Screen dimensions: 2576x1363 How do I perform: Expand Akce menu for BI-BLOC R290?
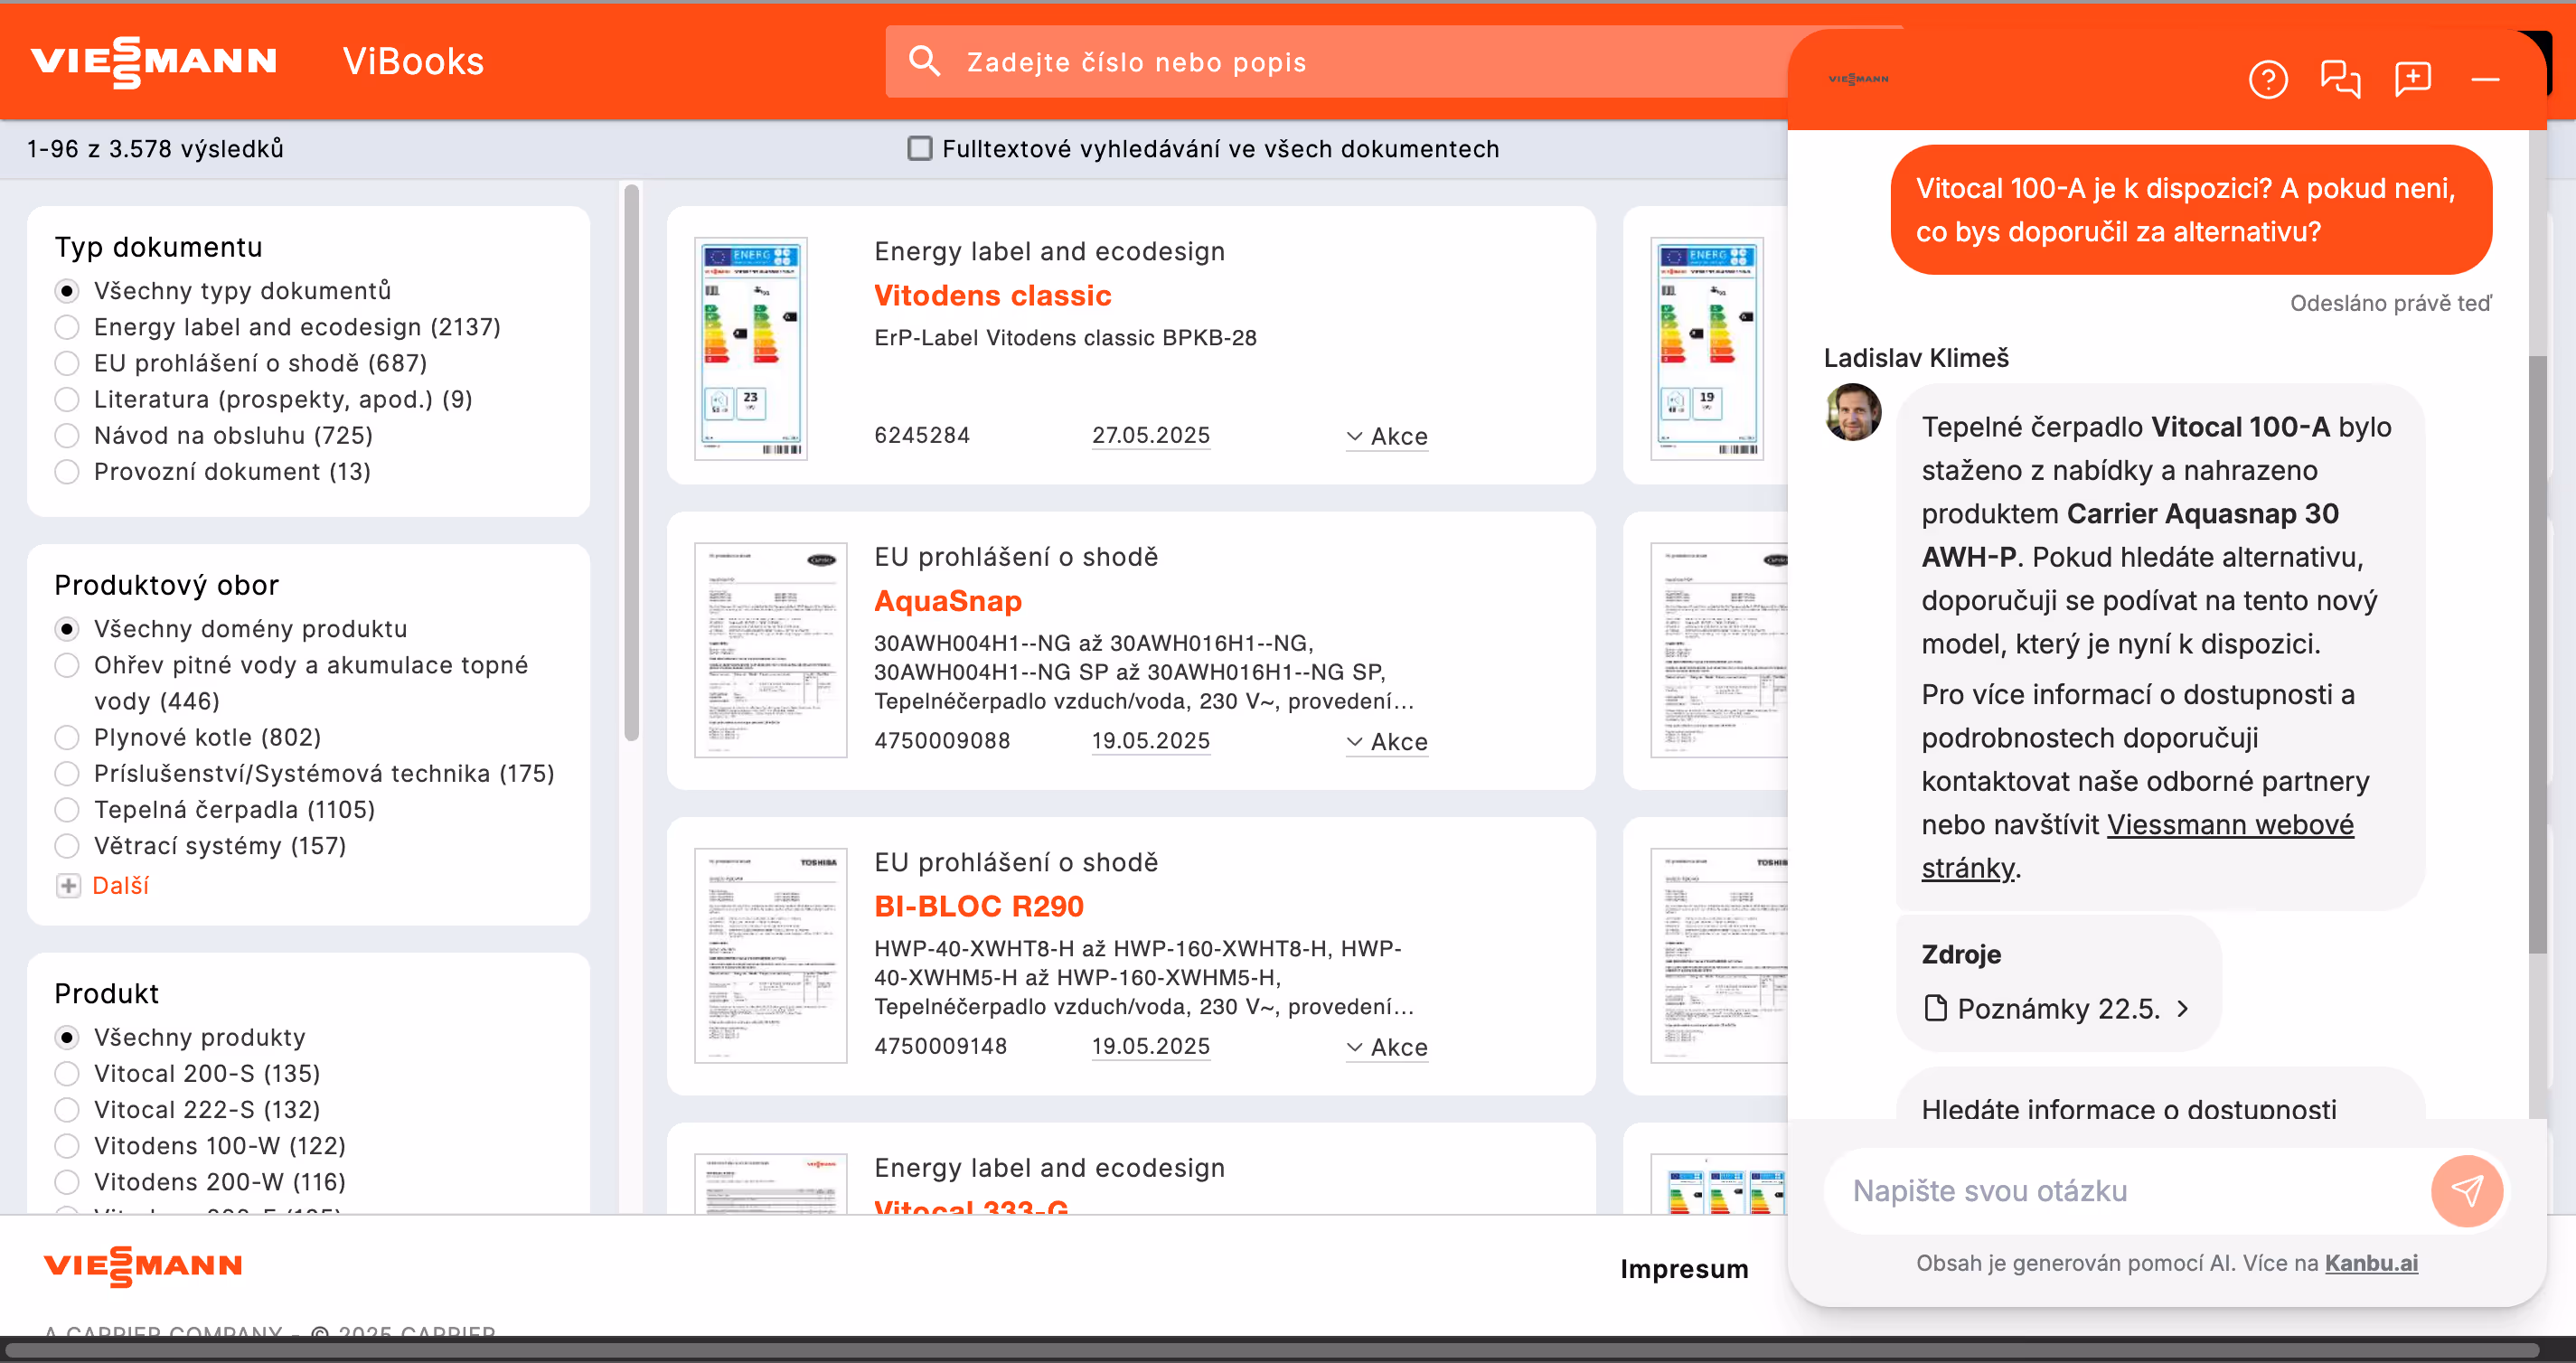(1387, 1047)
